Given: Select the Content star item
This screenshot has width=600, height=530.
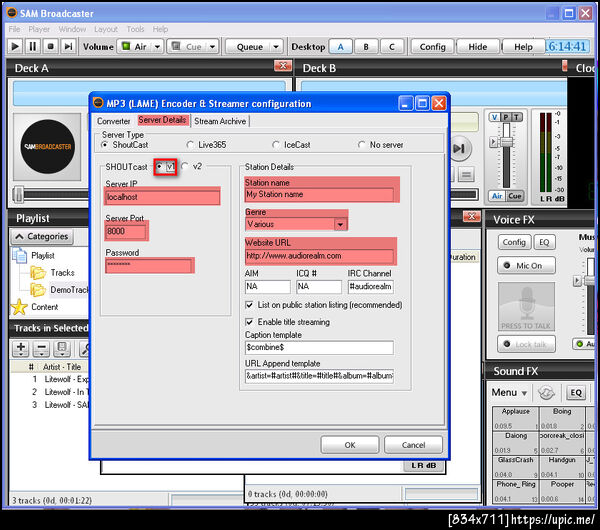Looking at the screenshot, I should click(35, 307).
